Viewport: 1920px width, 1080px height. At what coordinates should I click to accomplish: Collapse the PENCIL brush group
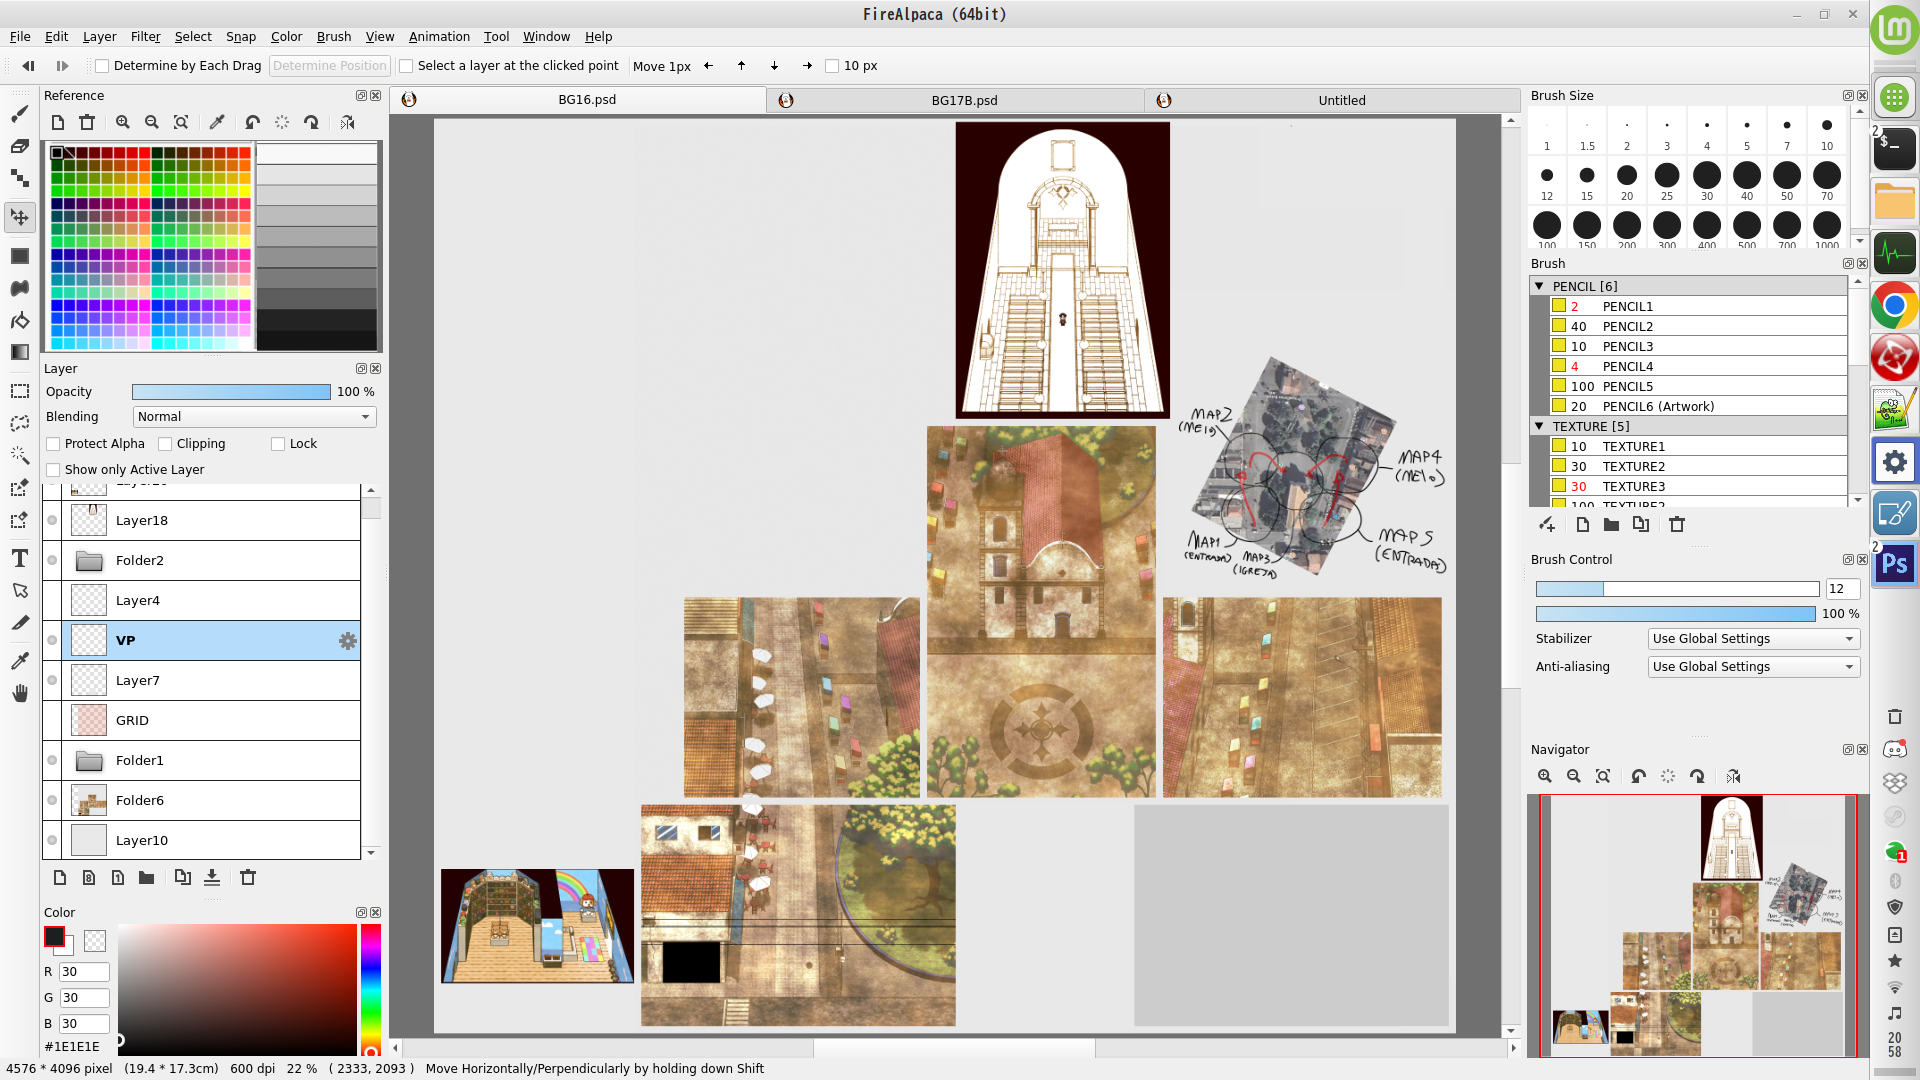point(1539,286)
